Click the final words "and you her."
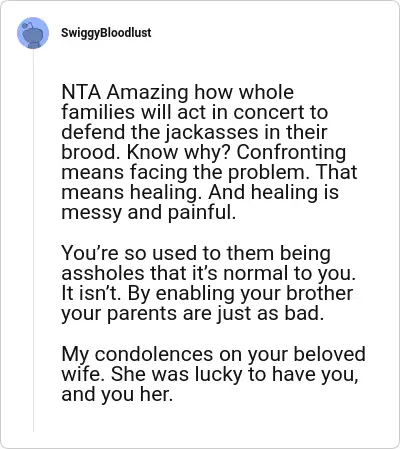The image size is (400, 449). pyautogui.click(x=117, y=394)
